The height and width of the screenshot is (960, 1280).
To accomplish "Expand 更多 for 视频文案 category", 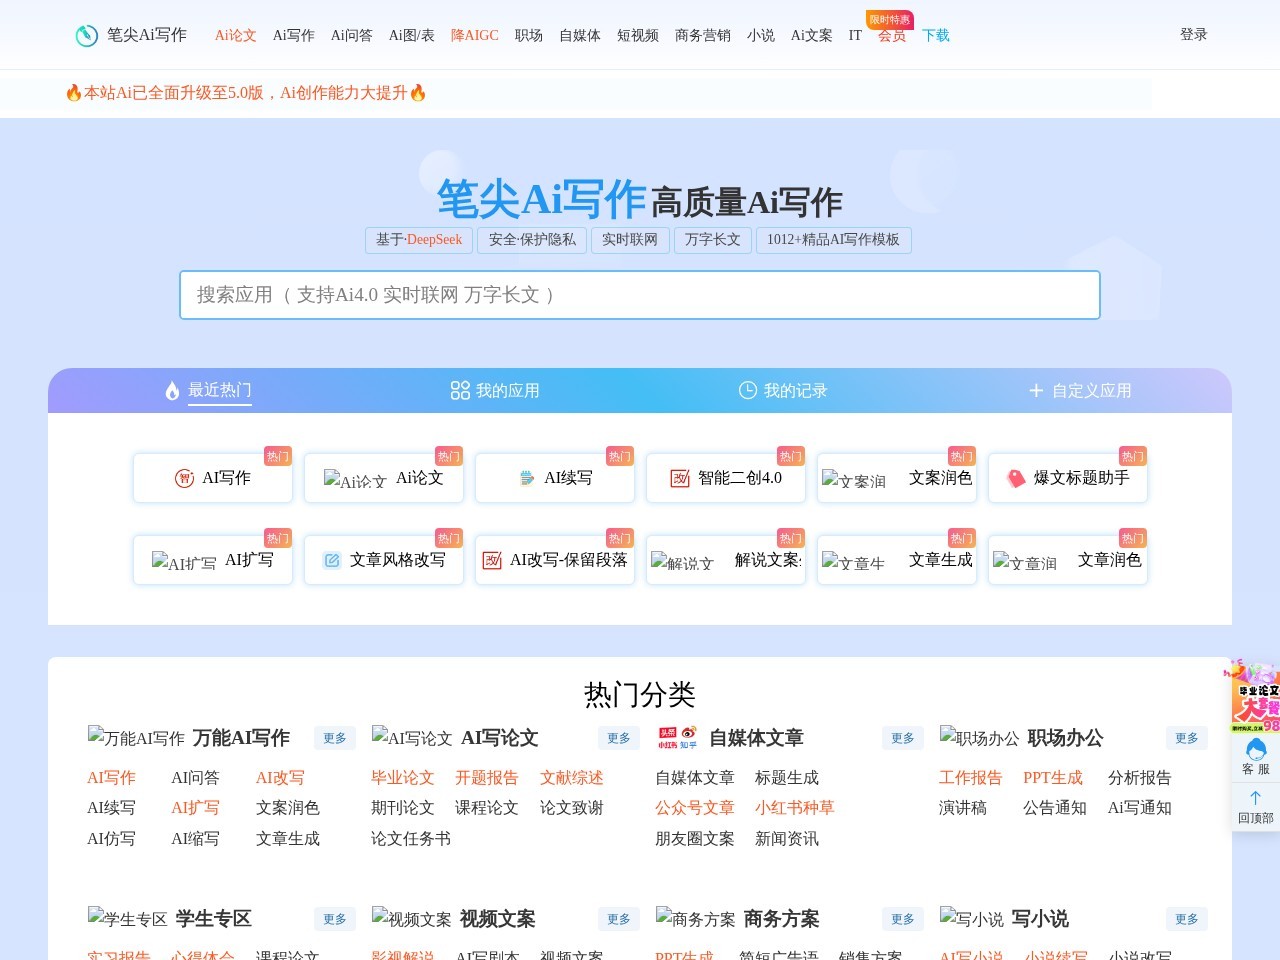I will (619, 919).
